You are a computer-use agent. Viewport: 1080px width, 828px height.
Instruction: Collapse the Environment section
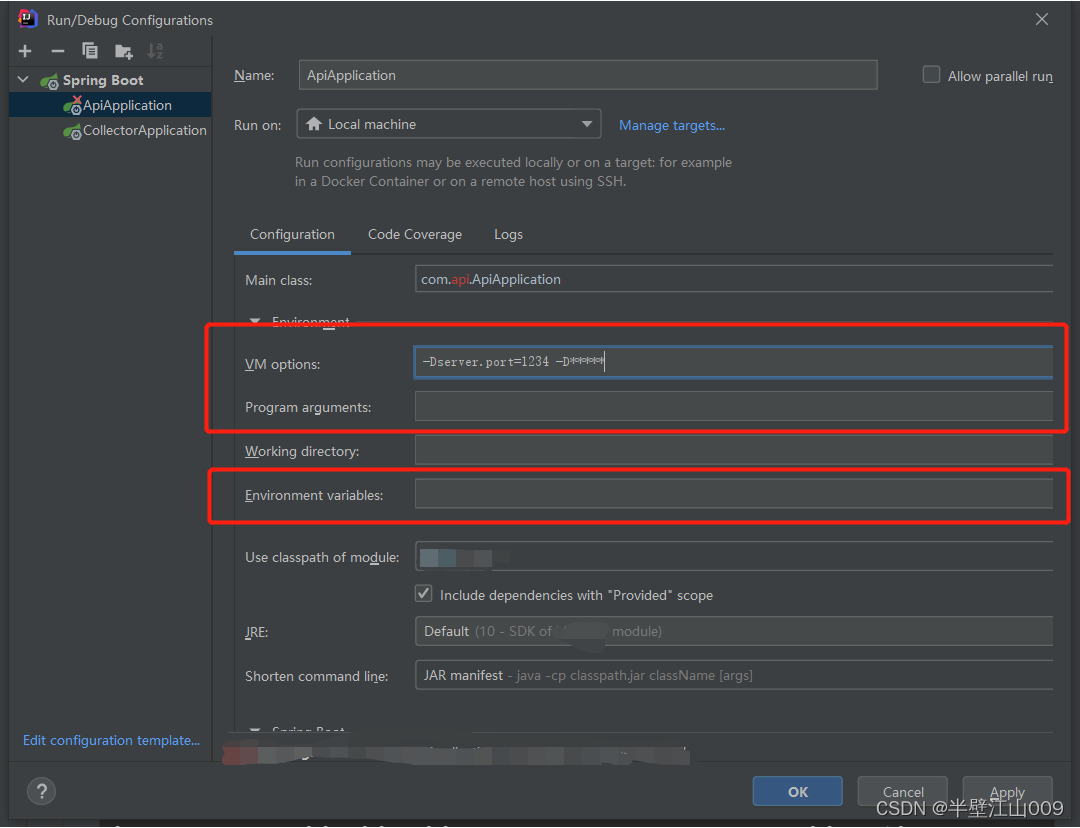(255, 322)
